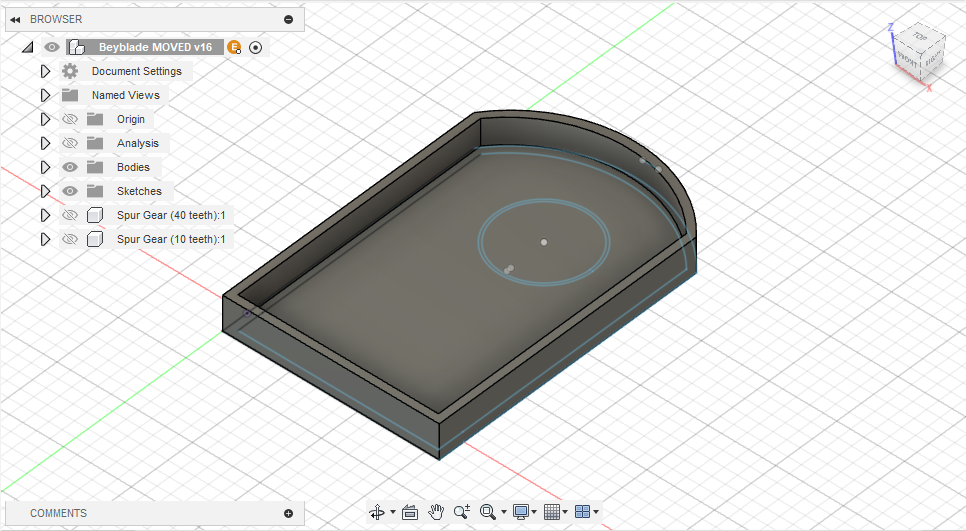Click the ViewCube TOP face
This screenshot has height=531, width=966.
(920, 37)
